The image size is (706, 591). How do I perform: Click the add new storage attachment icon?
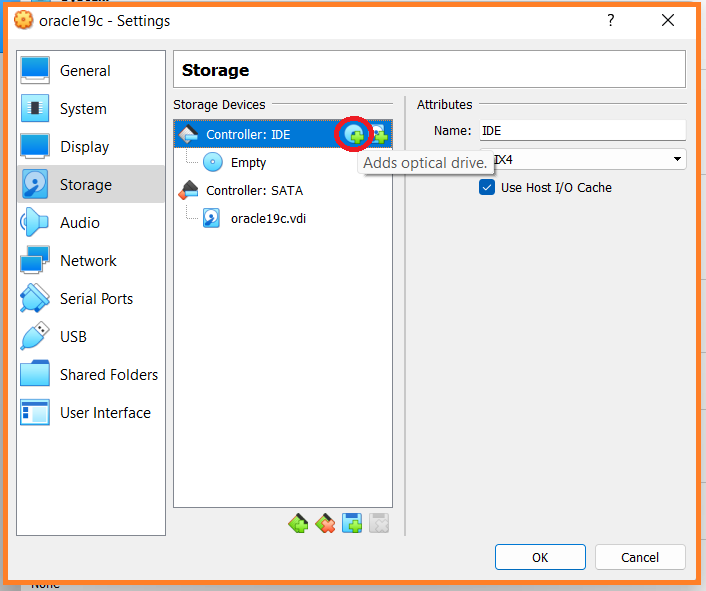coord(352,523)
